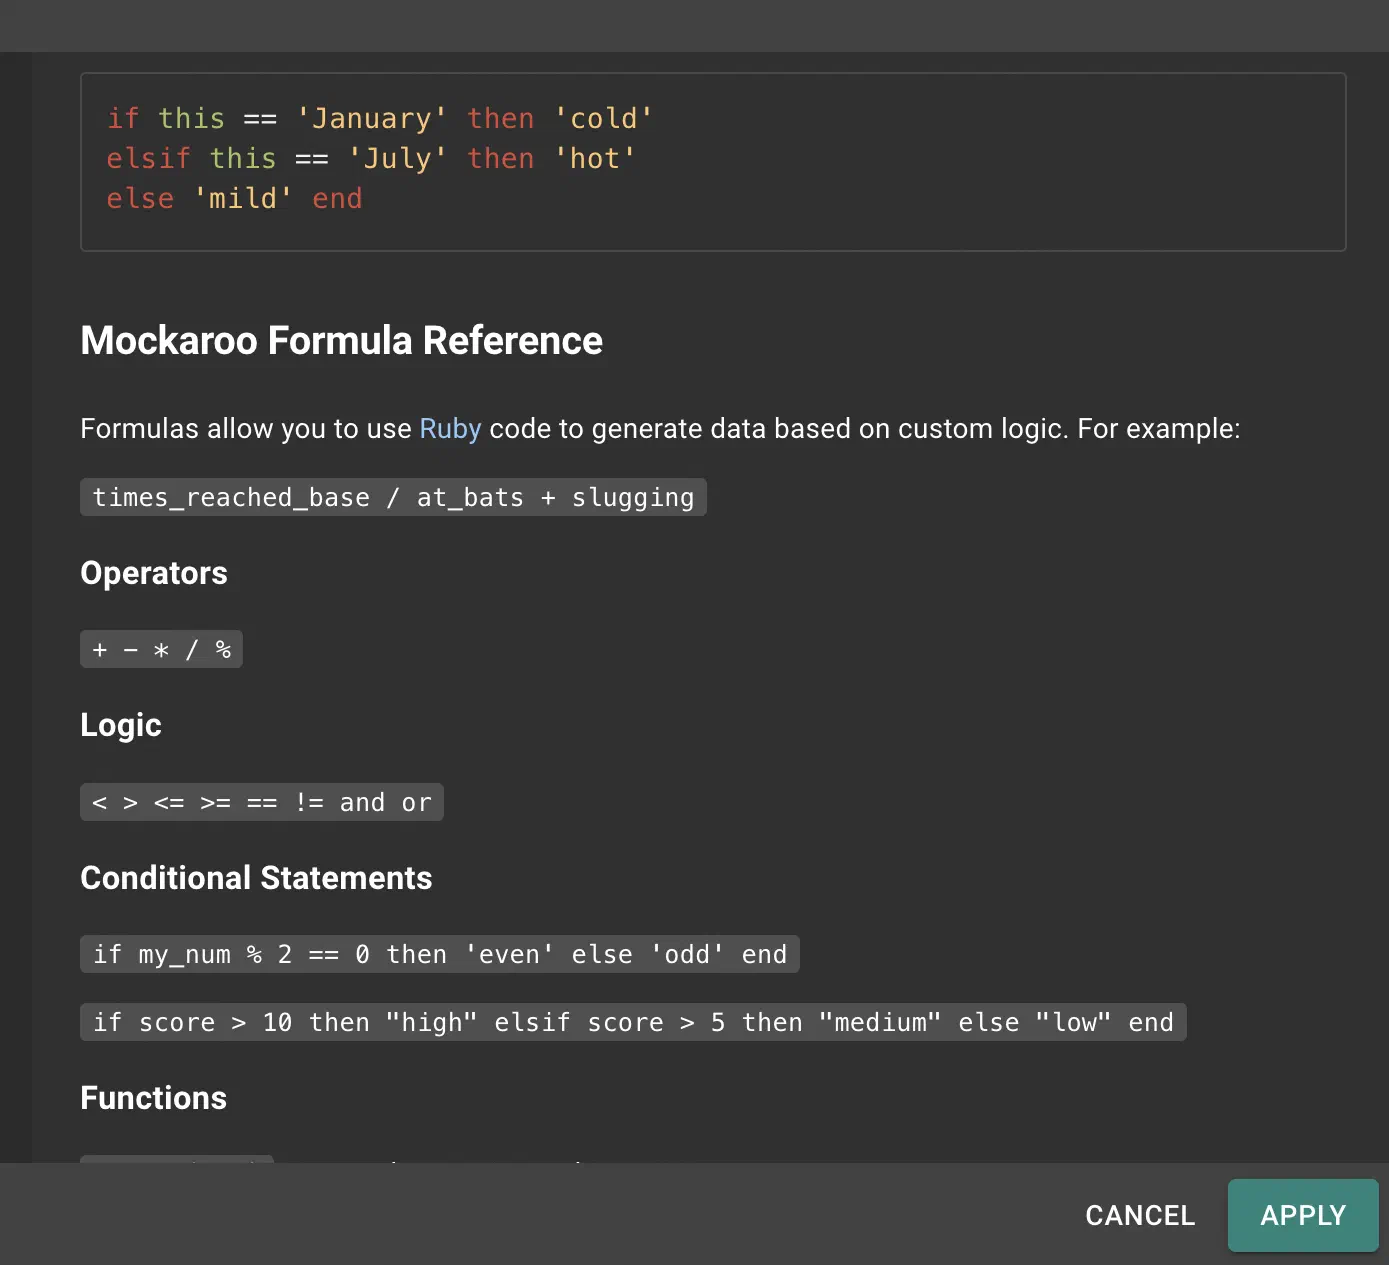Open the Ruby hyperlink
This screenshot has height=1265, width=1389.
(x=450, y=429)
